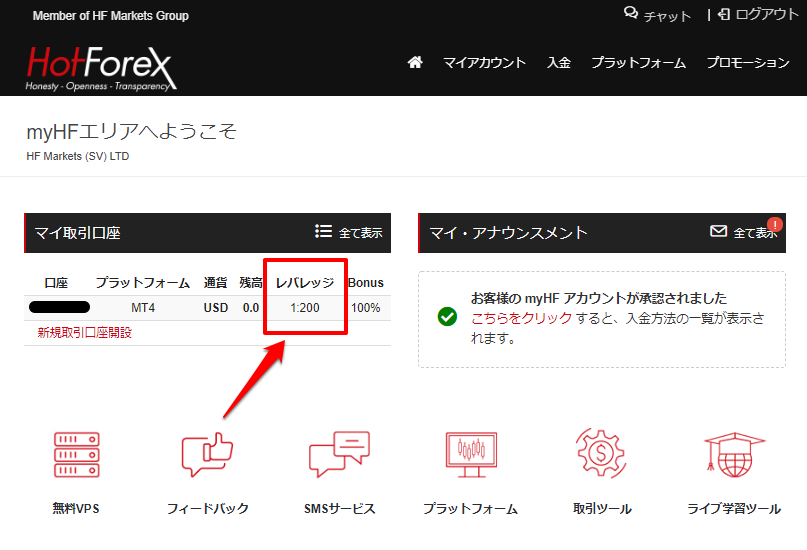Click the red notification alert badge

pos(775,225)
